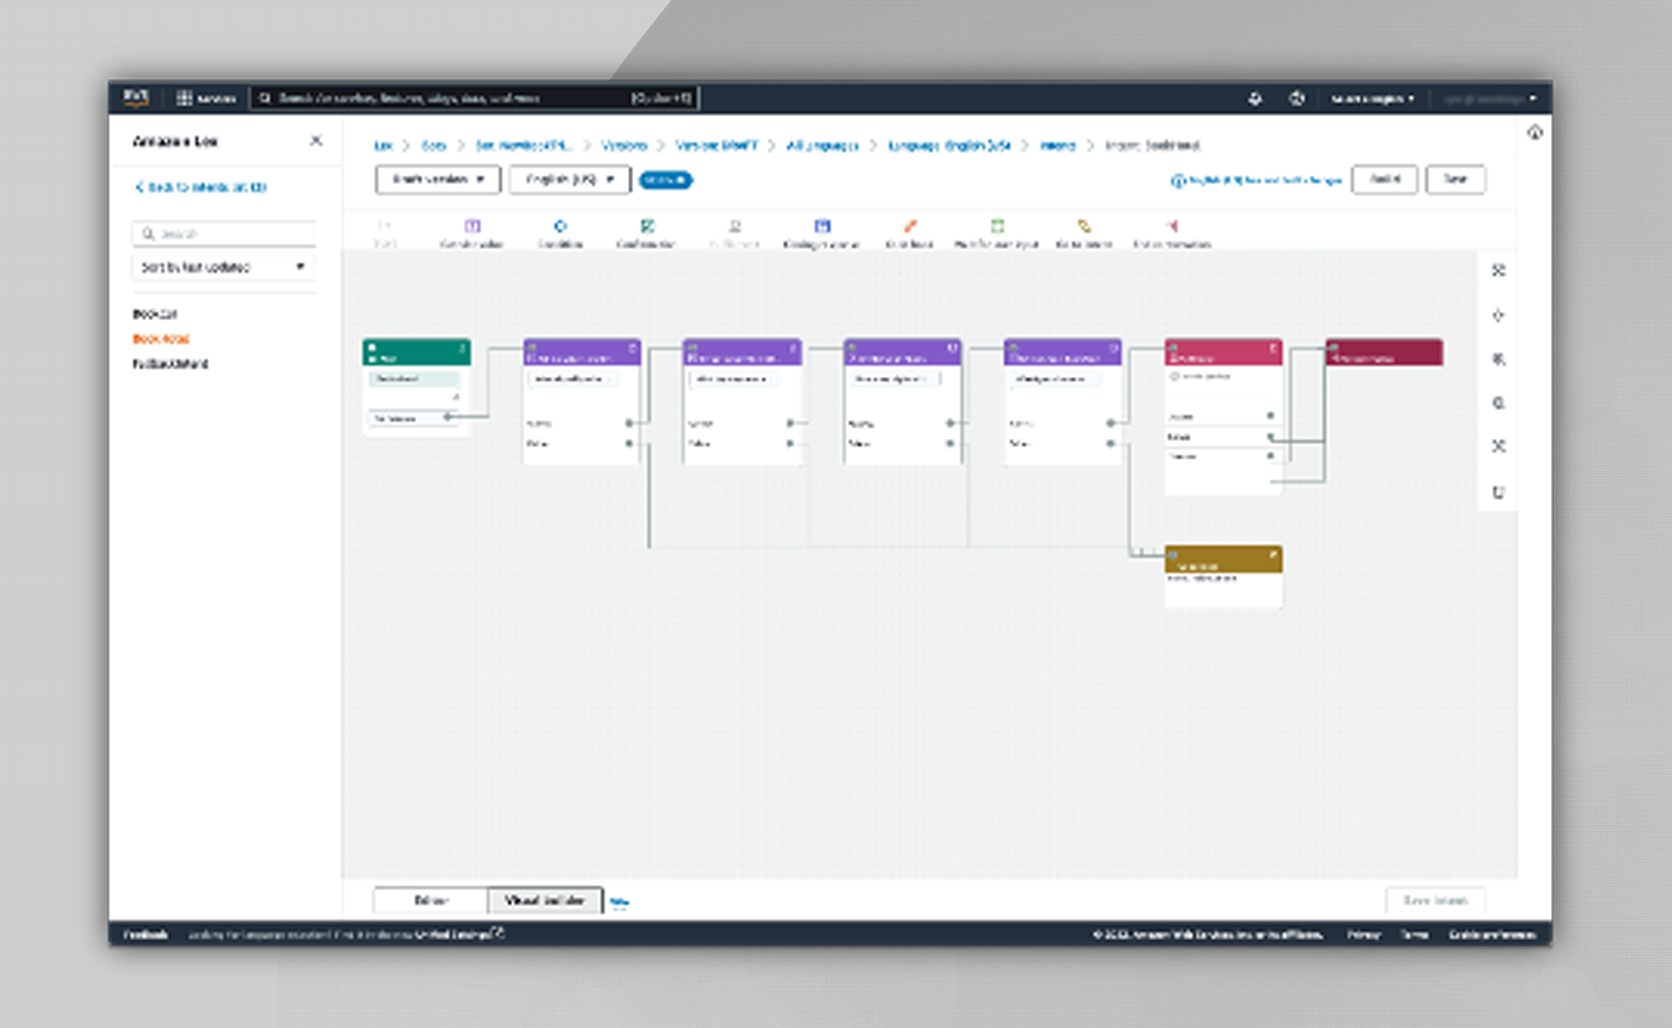Close the Amazon Lex side panel

click(316, 141)
